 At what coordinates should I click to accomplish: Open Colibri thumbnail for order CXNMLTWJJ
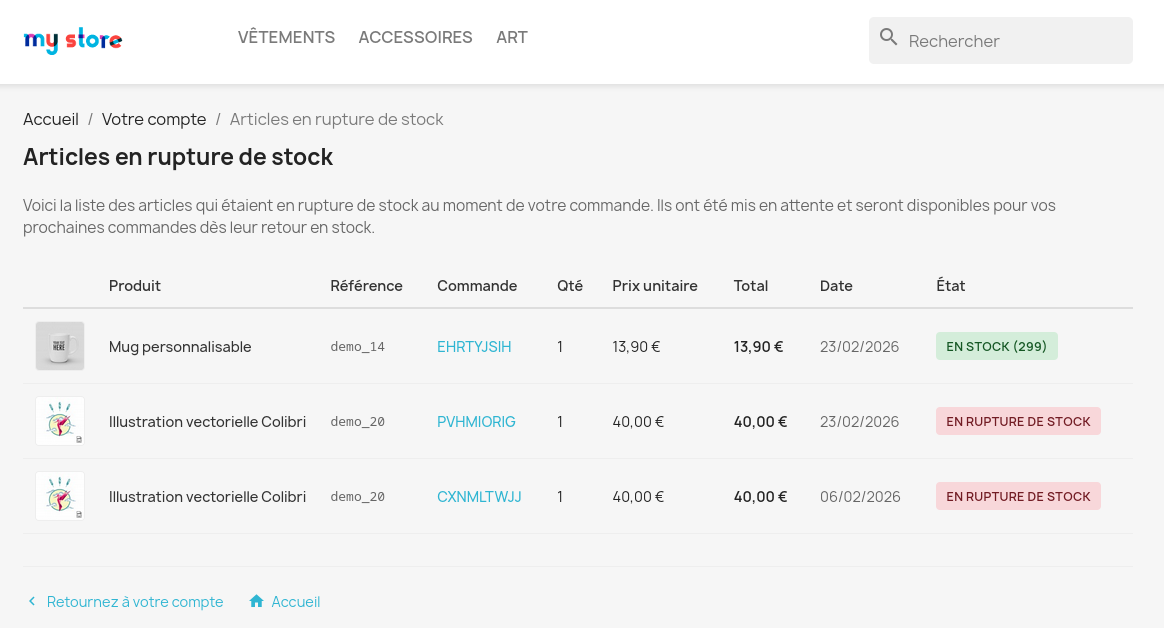point(60,496)
